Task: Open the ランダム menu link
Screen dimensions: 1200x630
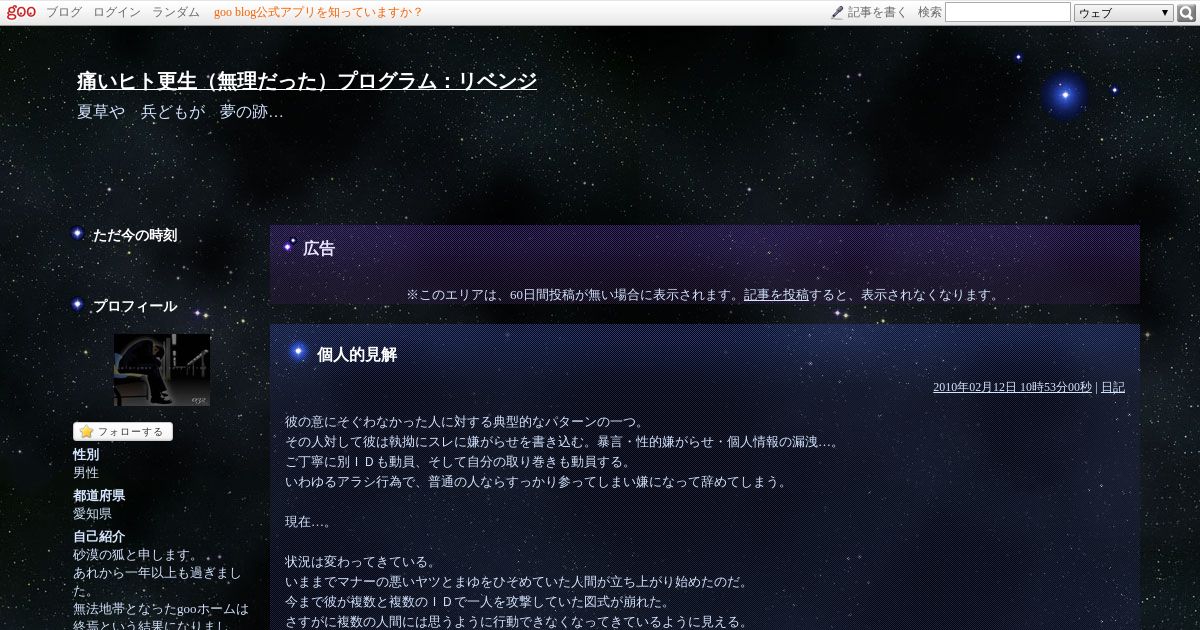Action: pos(176,12)
